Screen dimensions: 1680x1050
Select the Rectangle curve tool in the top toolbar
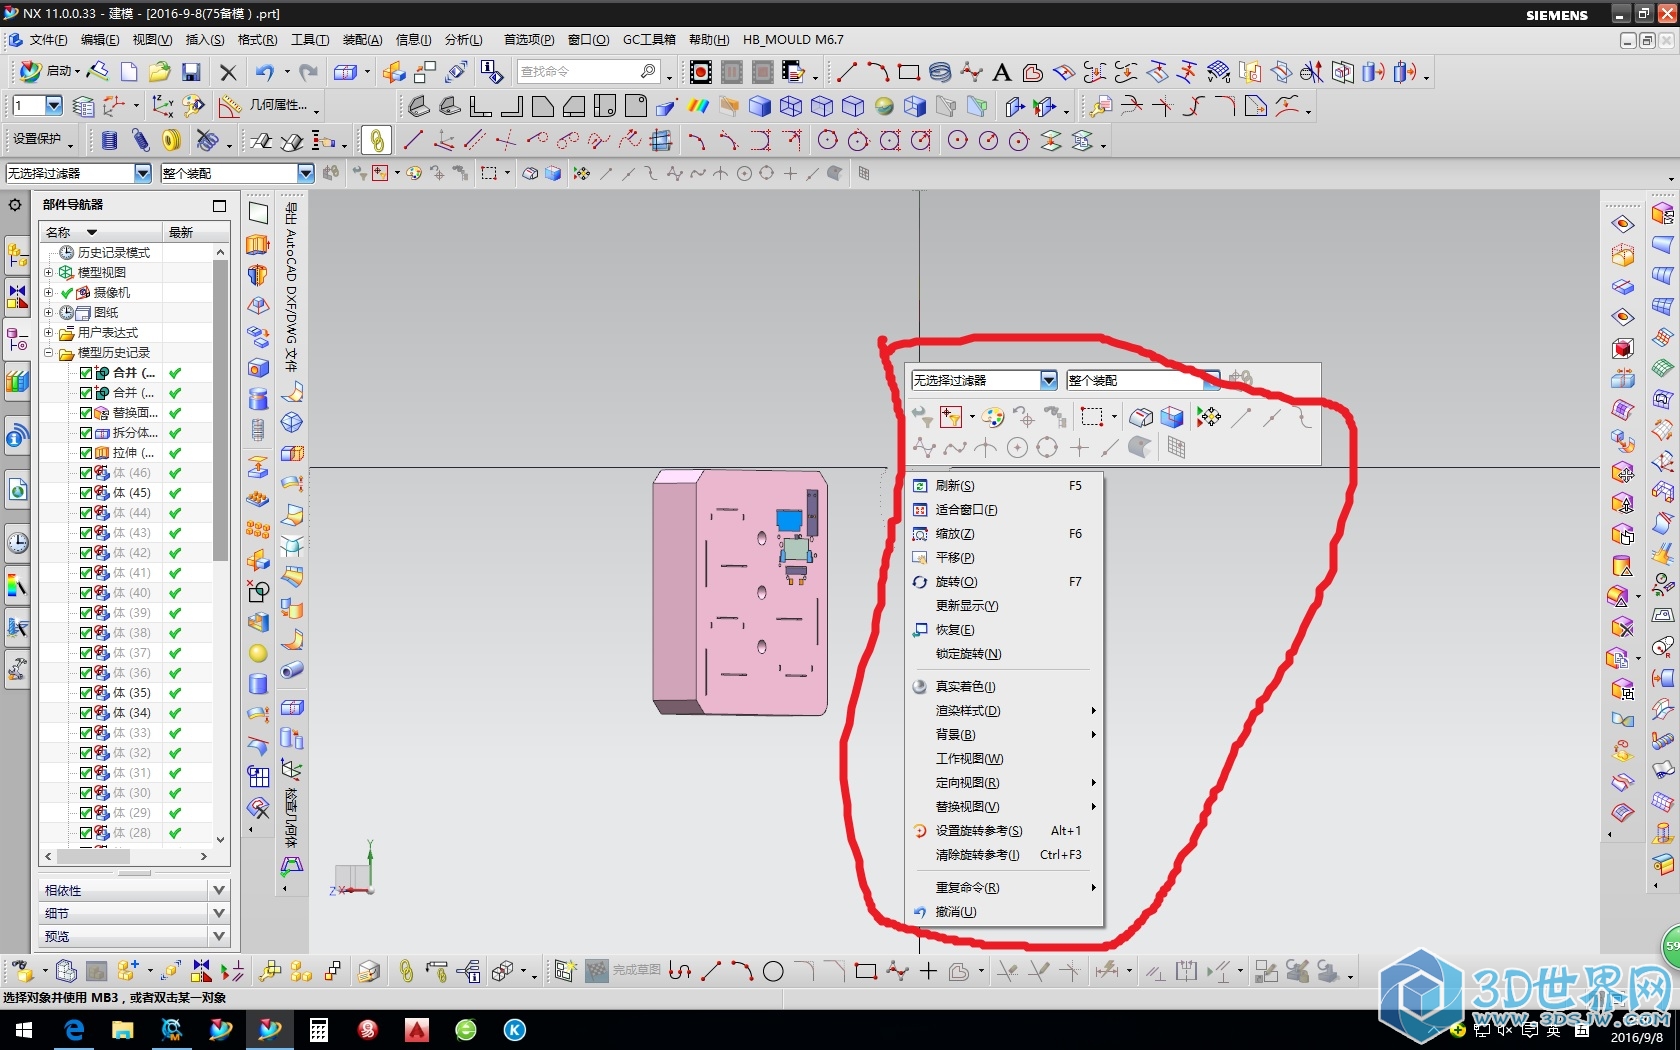tap(909, 72)
